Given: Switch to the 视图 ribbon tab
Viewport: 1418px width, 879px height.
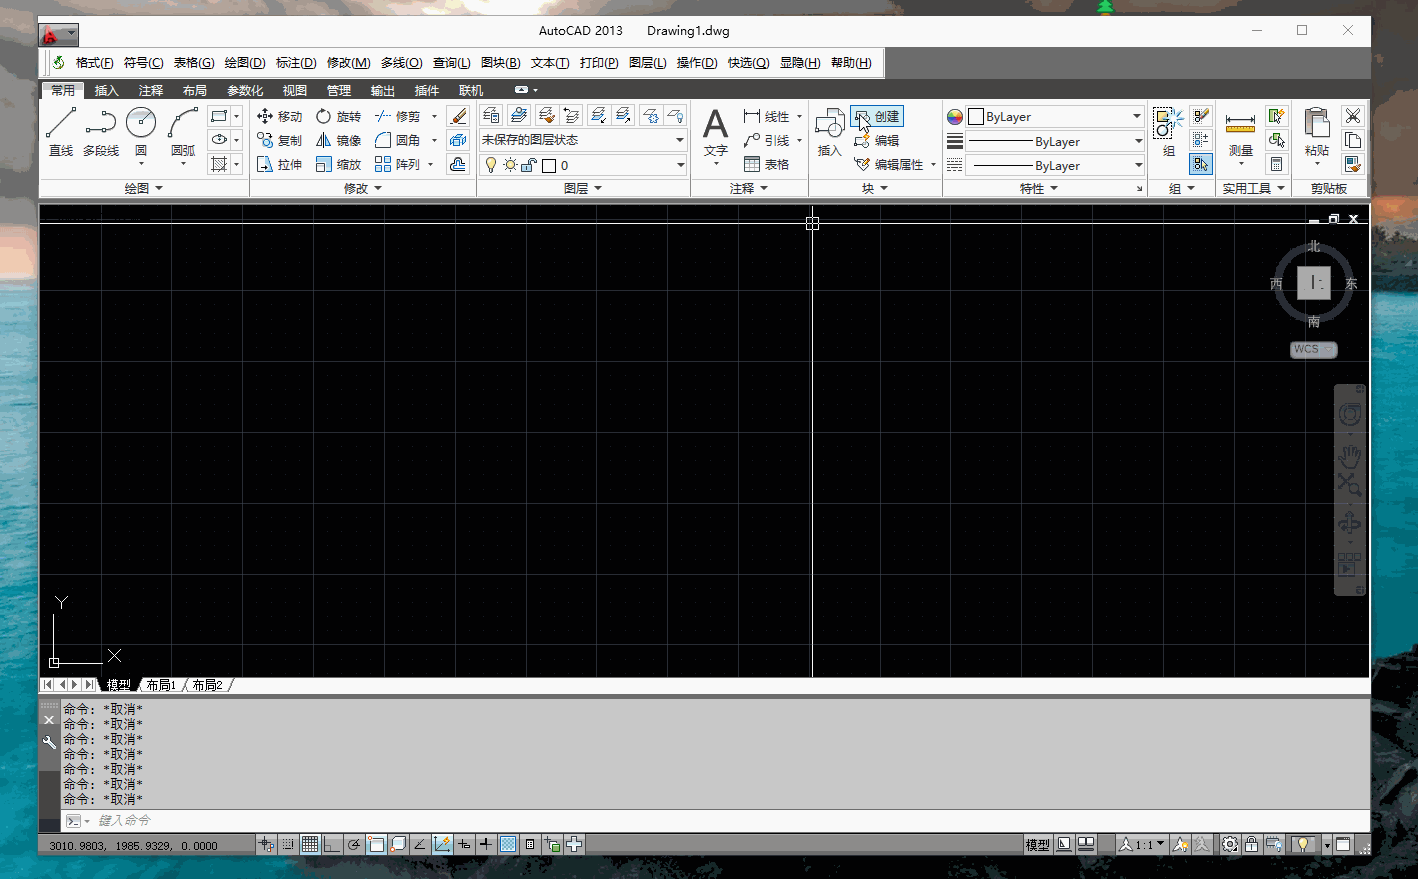Looking at the screenshot, I should (x=295, y=90).
